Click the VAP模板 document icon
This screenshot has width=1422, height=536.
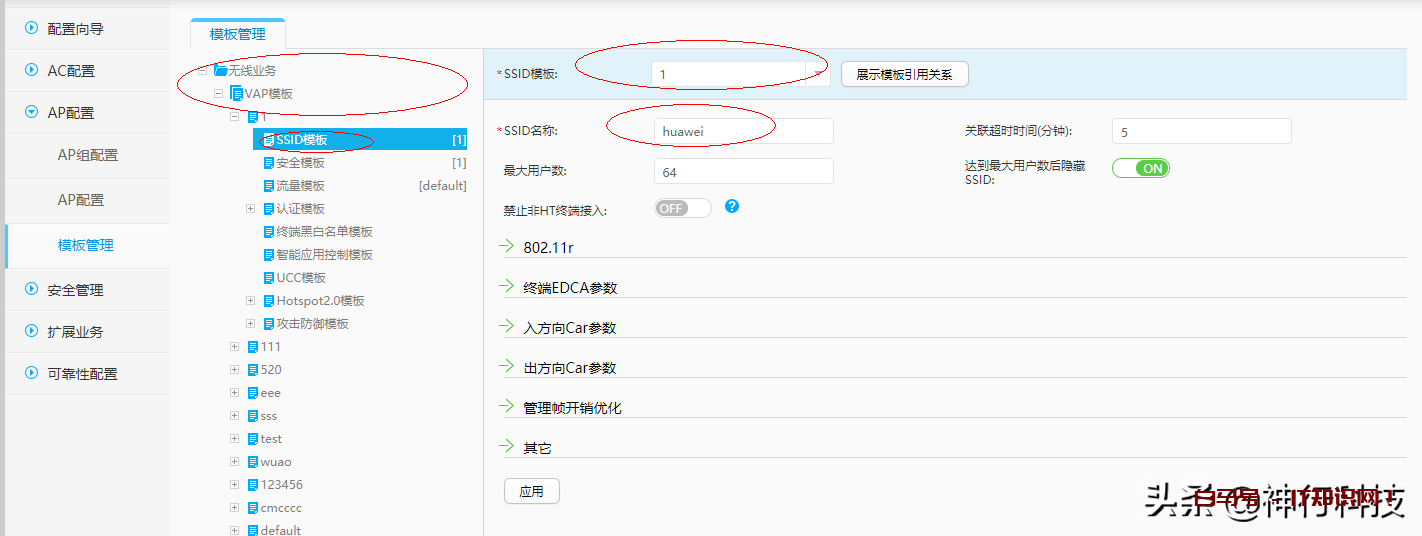237,94
